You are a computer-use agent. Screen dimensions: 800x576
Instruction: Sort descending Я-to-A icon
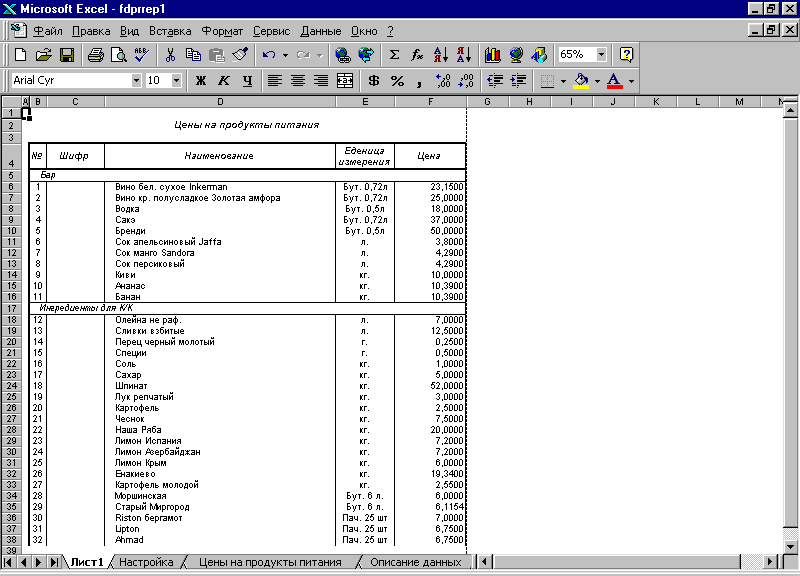pyautogui.click(x=464, y=55)
